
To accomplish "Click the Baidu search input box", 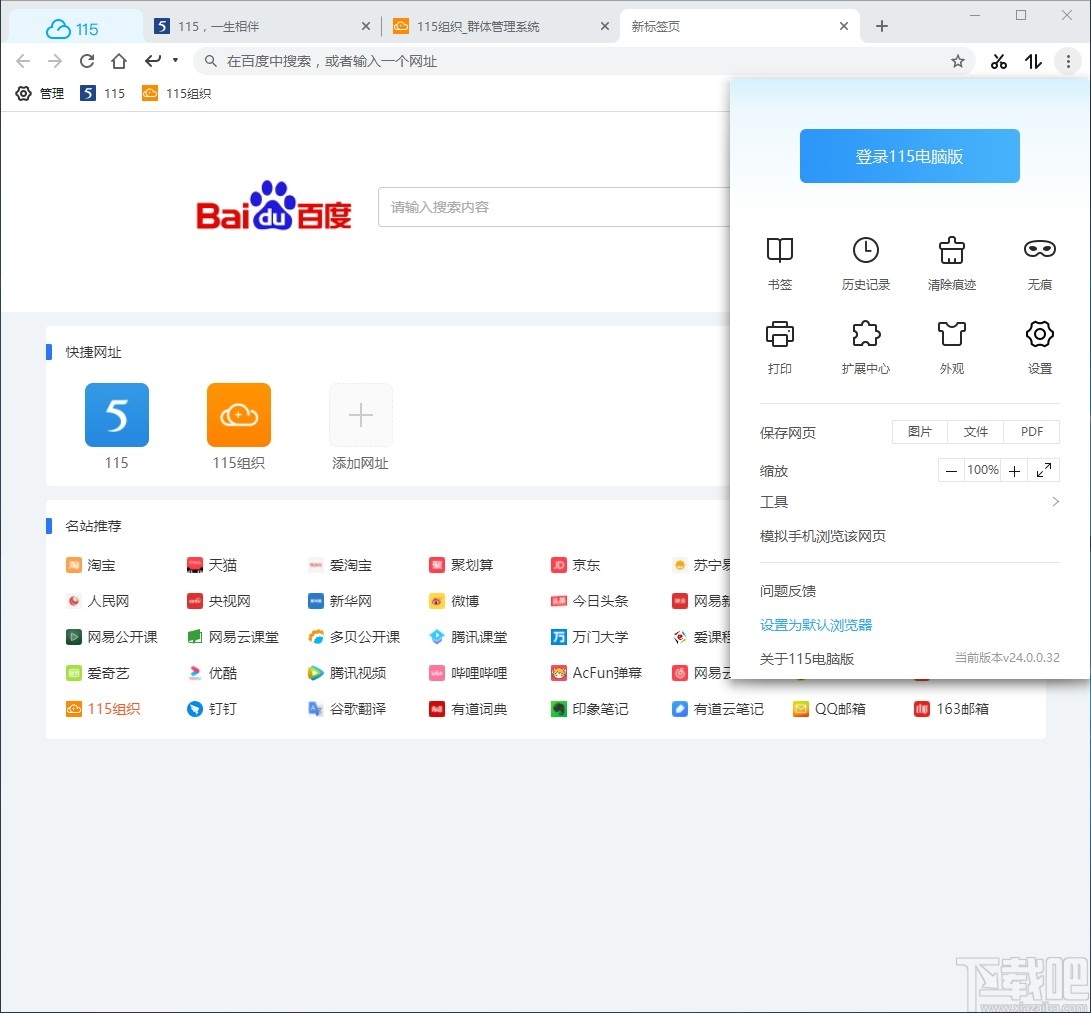I will 554,207.
